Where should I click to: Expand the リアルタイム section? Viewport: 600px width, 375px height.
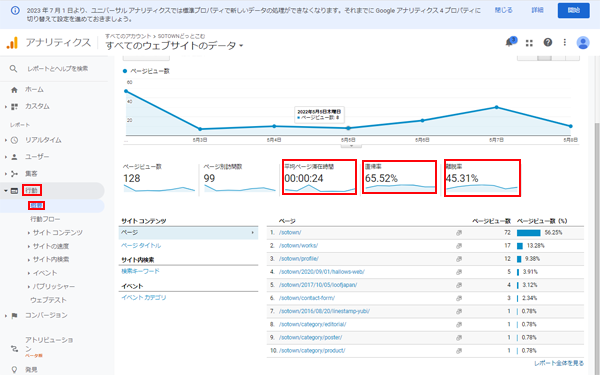(x=6, y=140)
